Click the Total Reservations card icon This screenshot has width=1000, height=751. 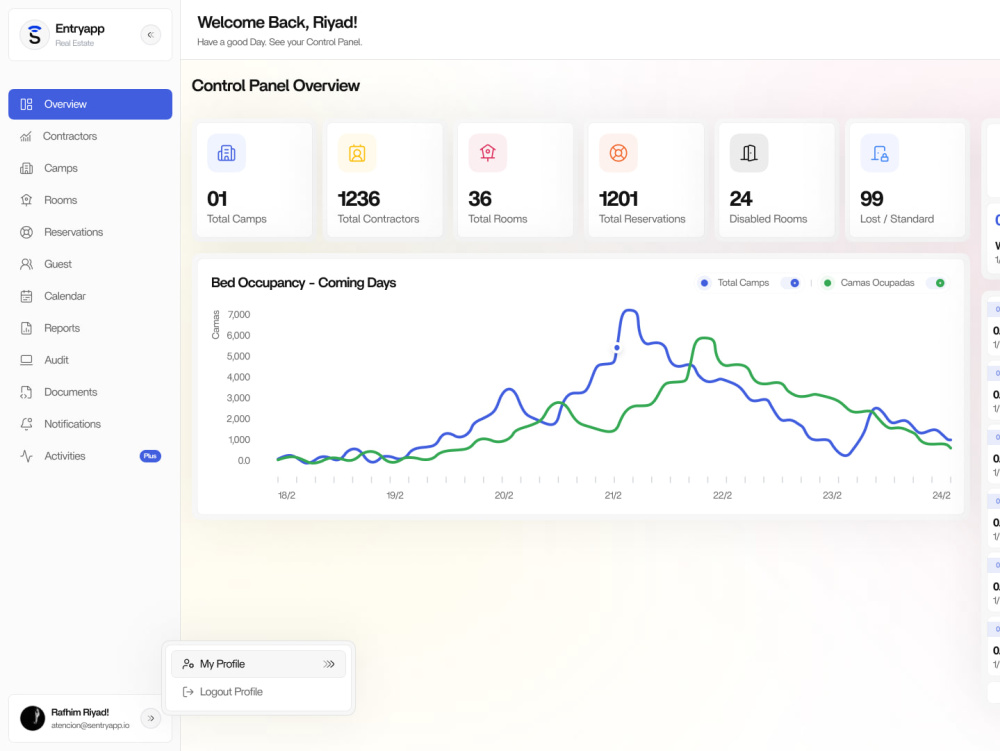pos(618,153)
